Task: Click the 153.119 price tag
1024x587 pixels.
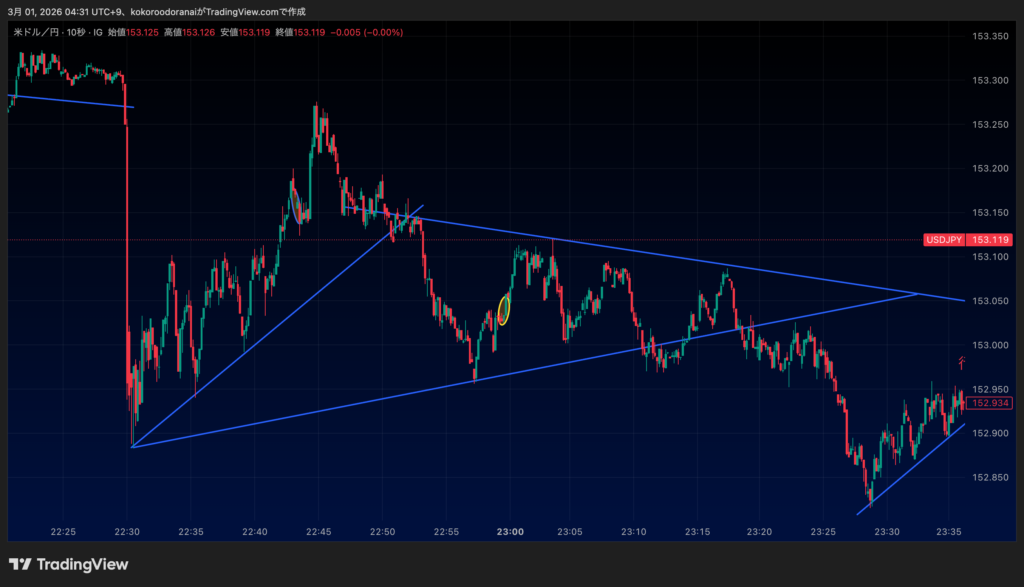Action: coord(991,240)
